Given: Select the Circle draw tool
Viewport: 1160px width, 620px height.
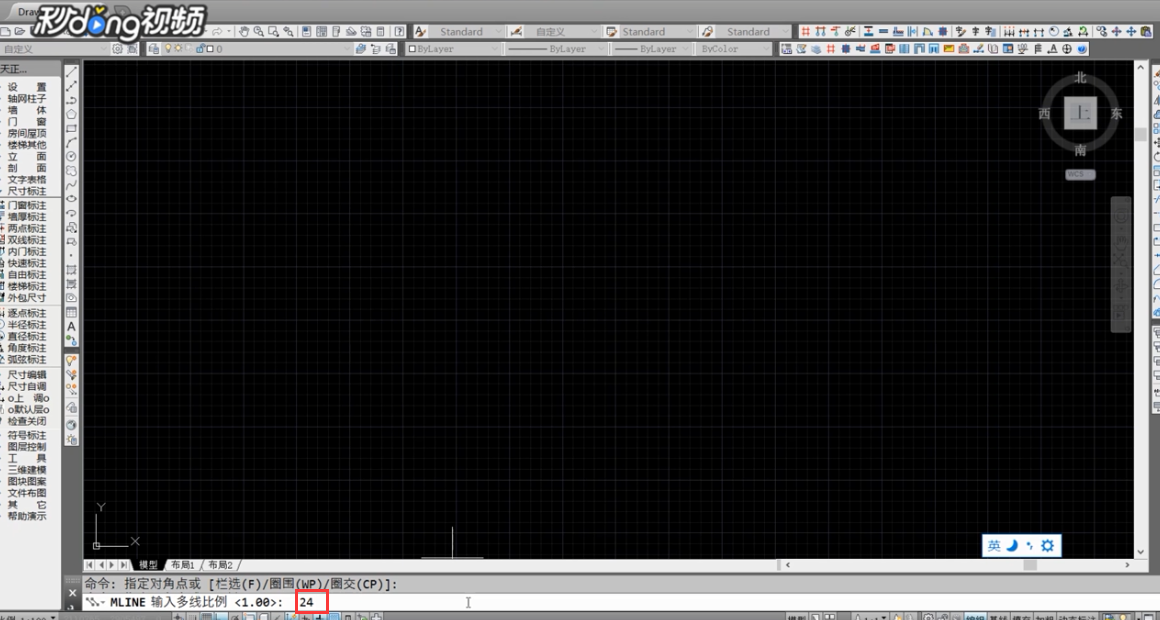Looking at the screenshot, I should [72, 156].
